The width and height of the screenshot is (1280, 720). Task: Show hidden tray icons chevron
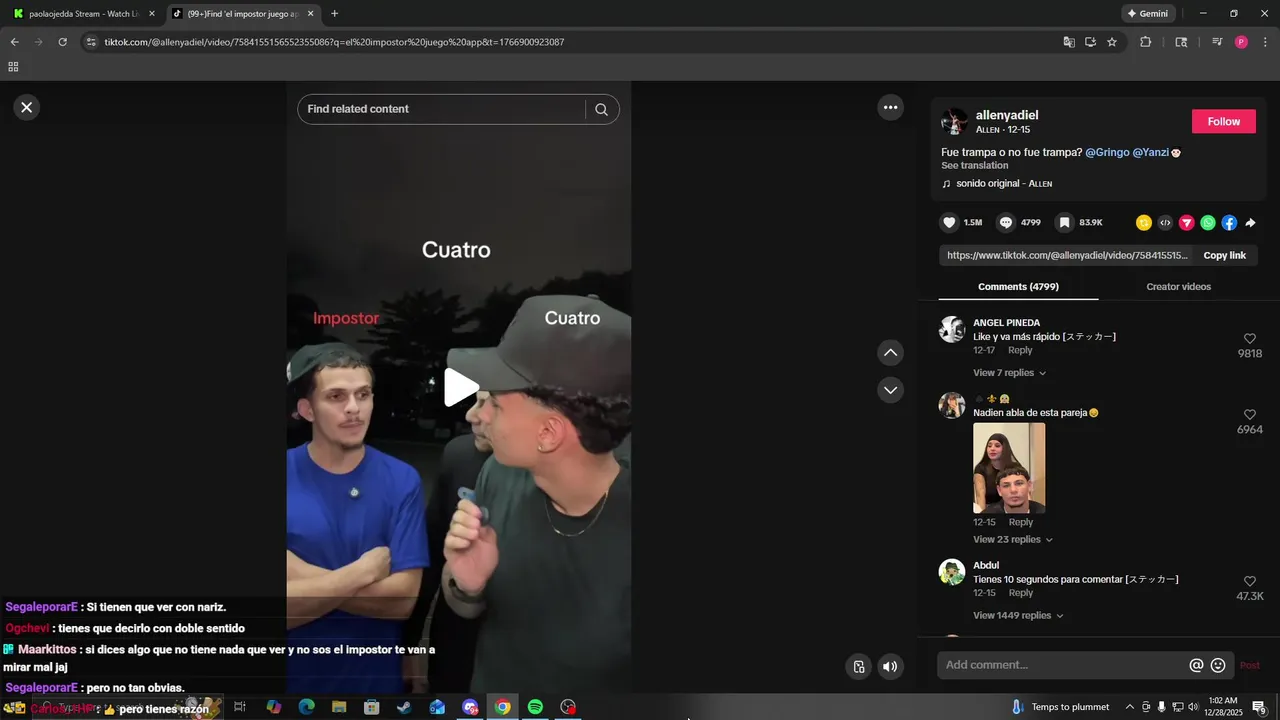[1130, 707]
